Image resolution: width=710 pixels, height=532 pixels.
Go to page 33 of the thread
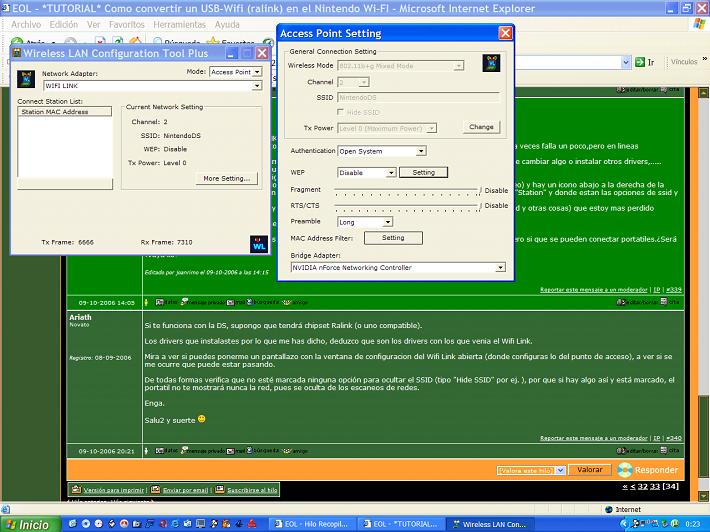655,487
